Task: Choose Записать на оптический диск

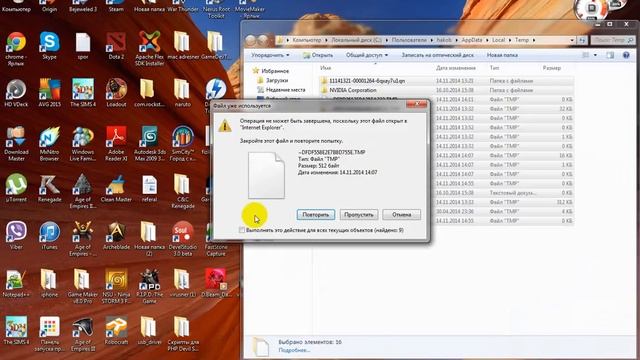Action: pos(438,55)
